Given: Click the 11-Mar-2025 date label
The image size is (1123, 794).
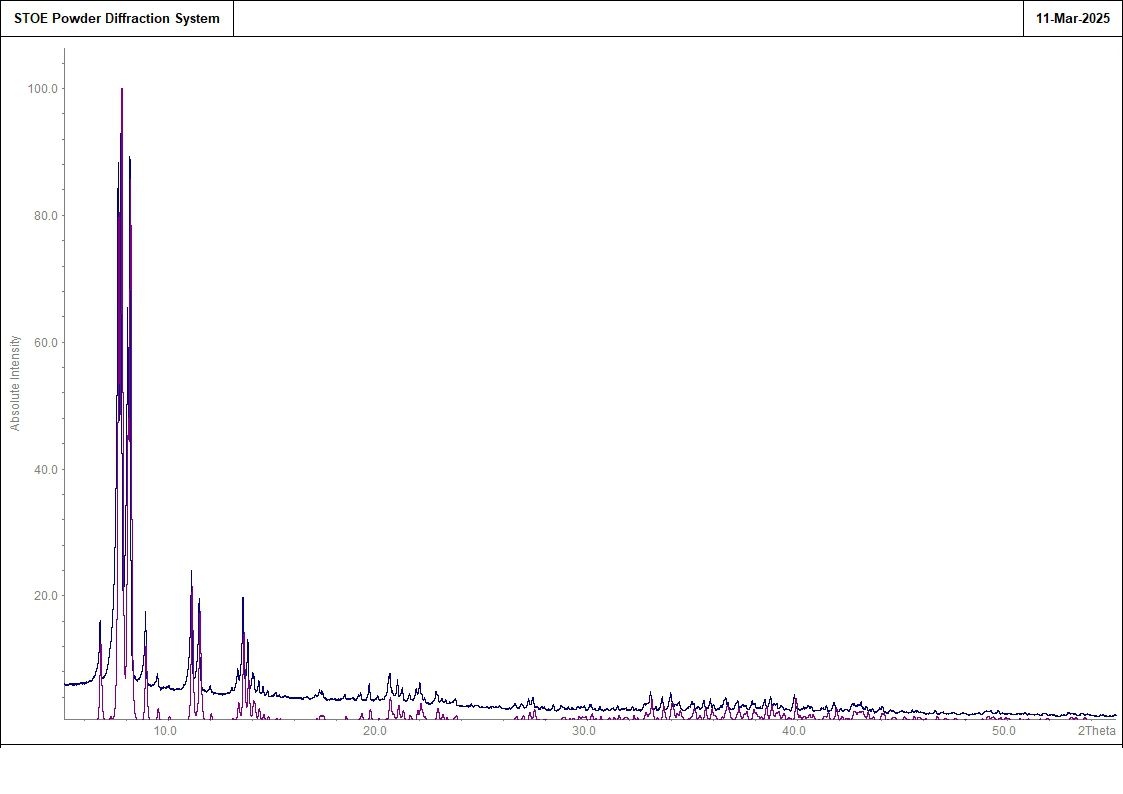Looking at the screenshot, I should 1072,19.
